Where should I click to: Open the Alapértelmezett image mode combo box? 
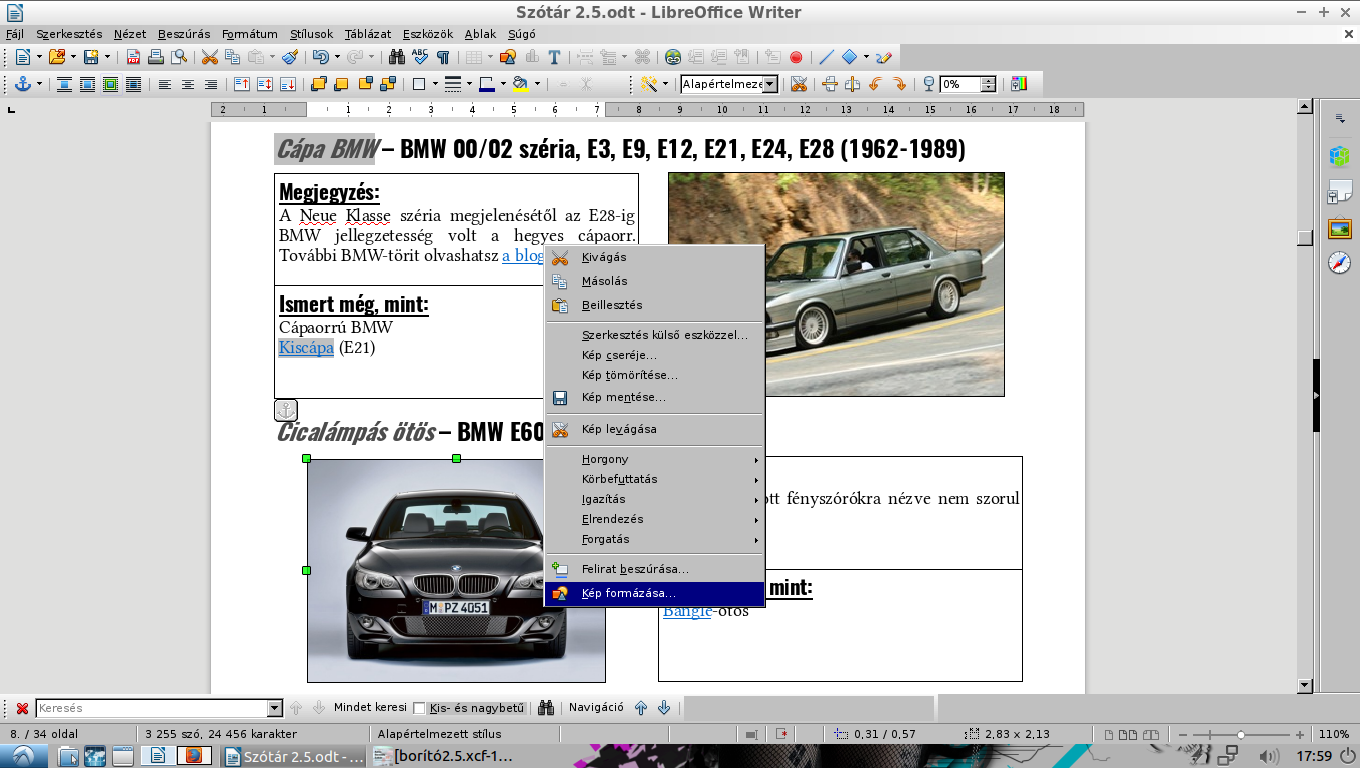click(x=729, y=84)
